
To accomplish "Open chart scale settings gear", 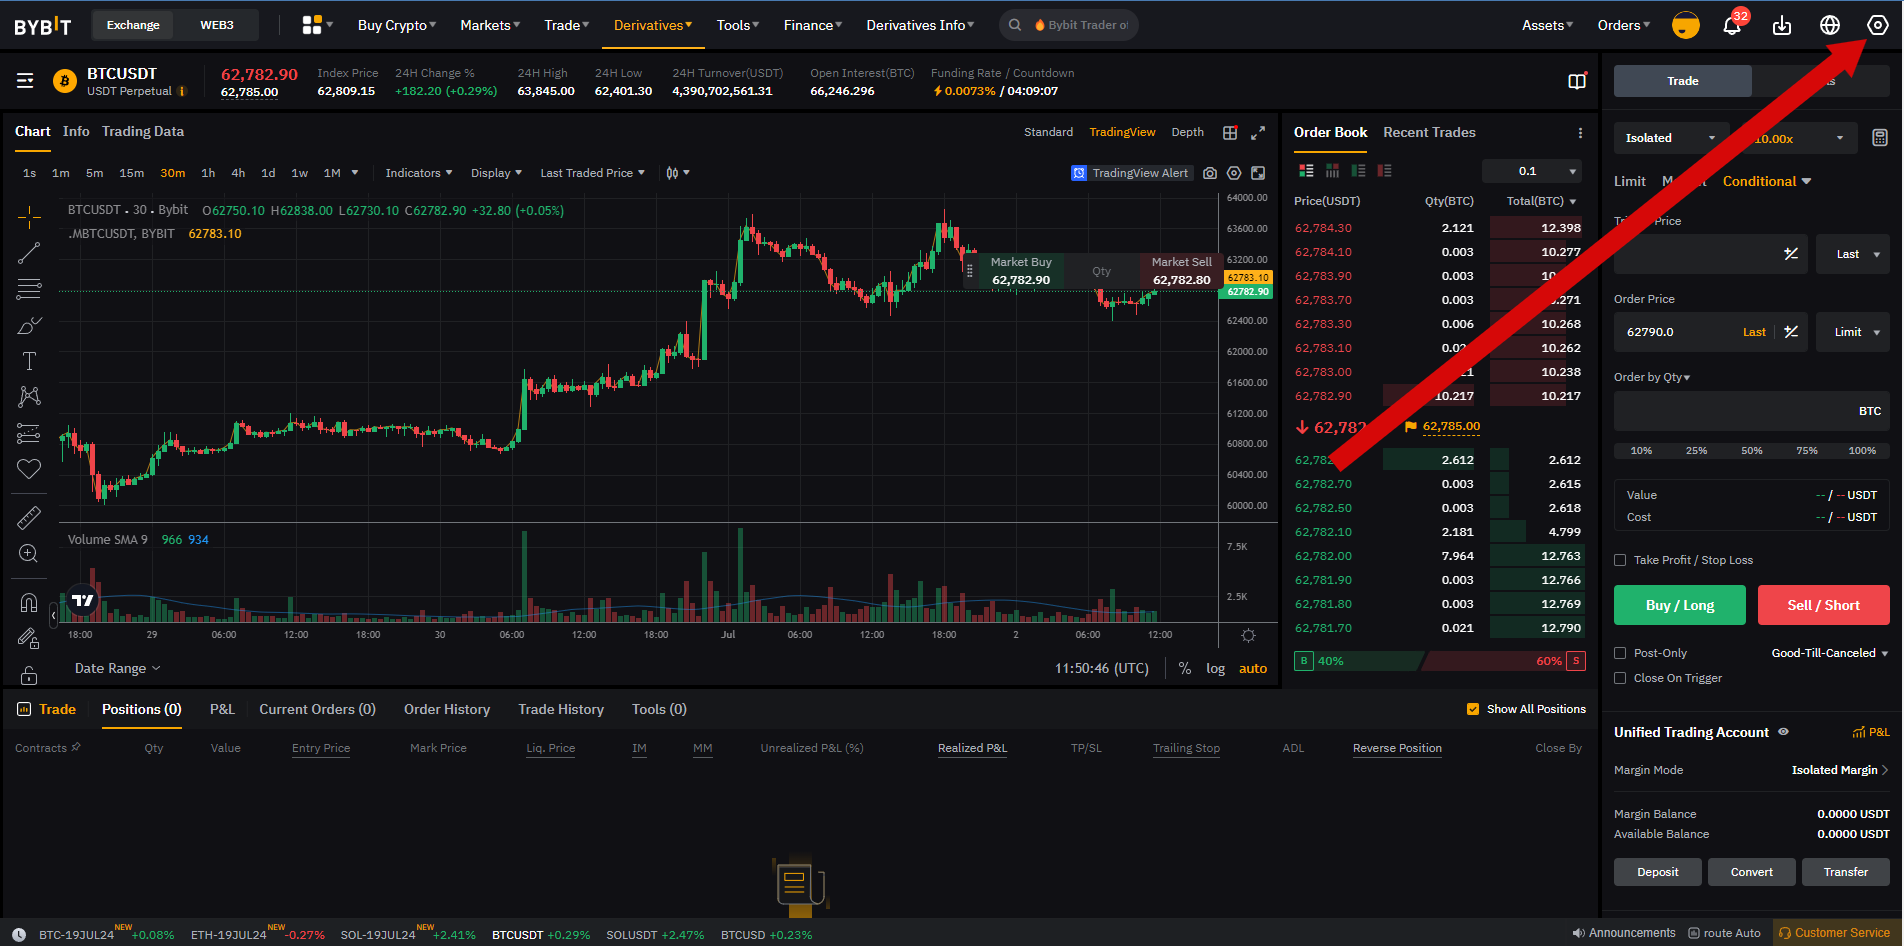I will (1248, 635).
